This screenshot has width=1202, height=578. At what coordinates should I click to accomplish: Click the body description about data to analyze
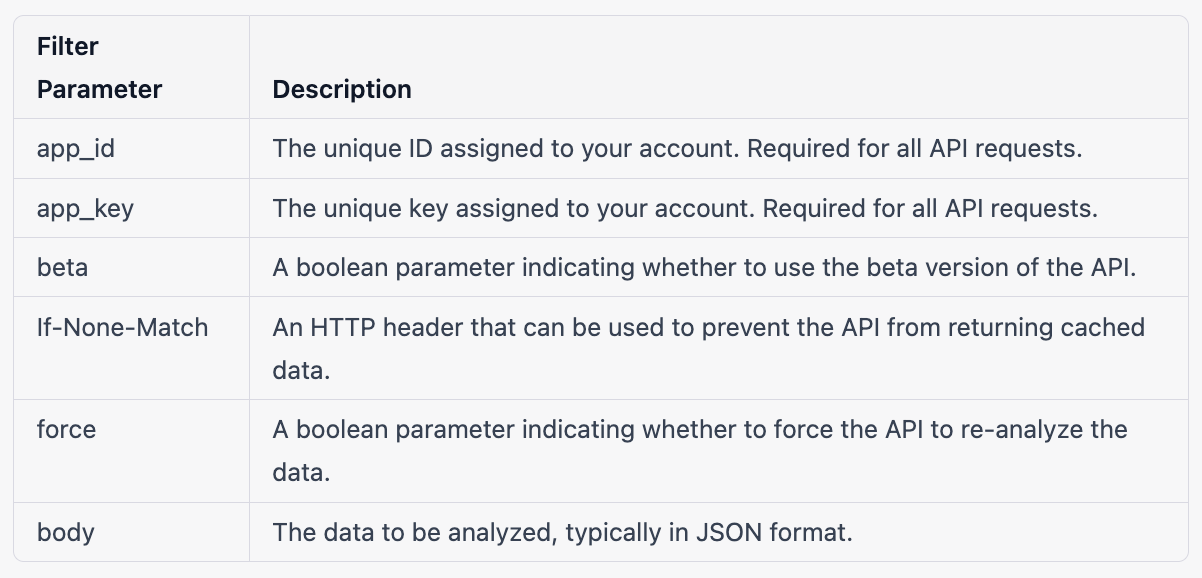(562, 531)
